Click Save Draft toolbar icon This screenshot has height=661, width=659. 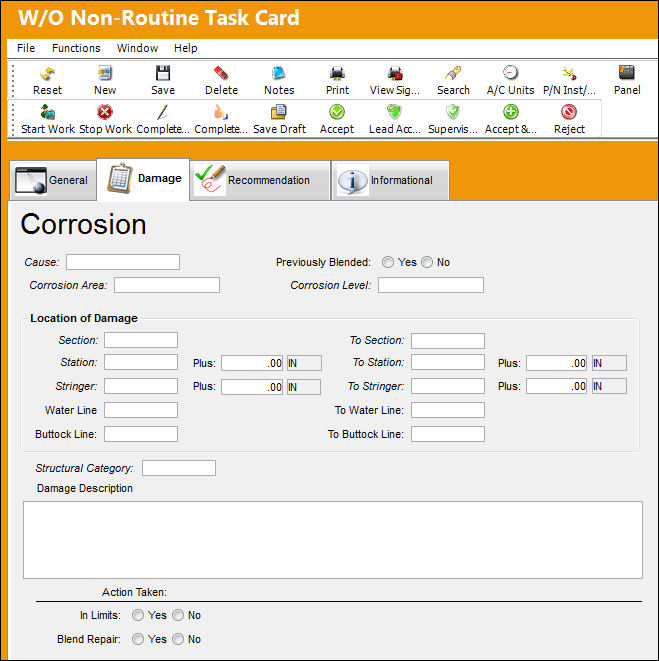pyautogui.click(x=279, y=112)
